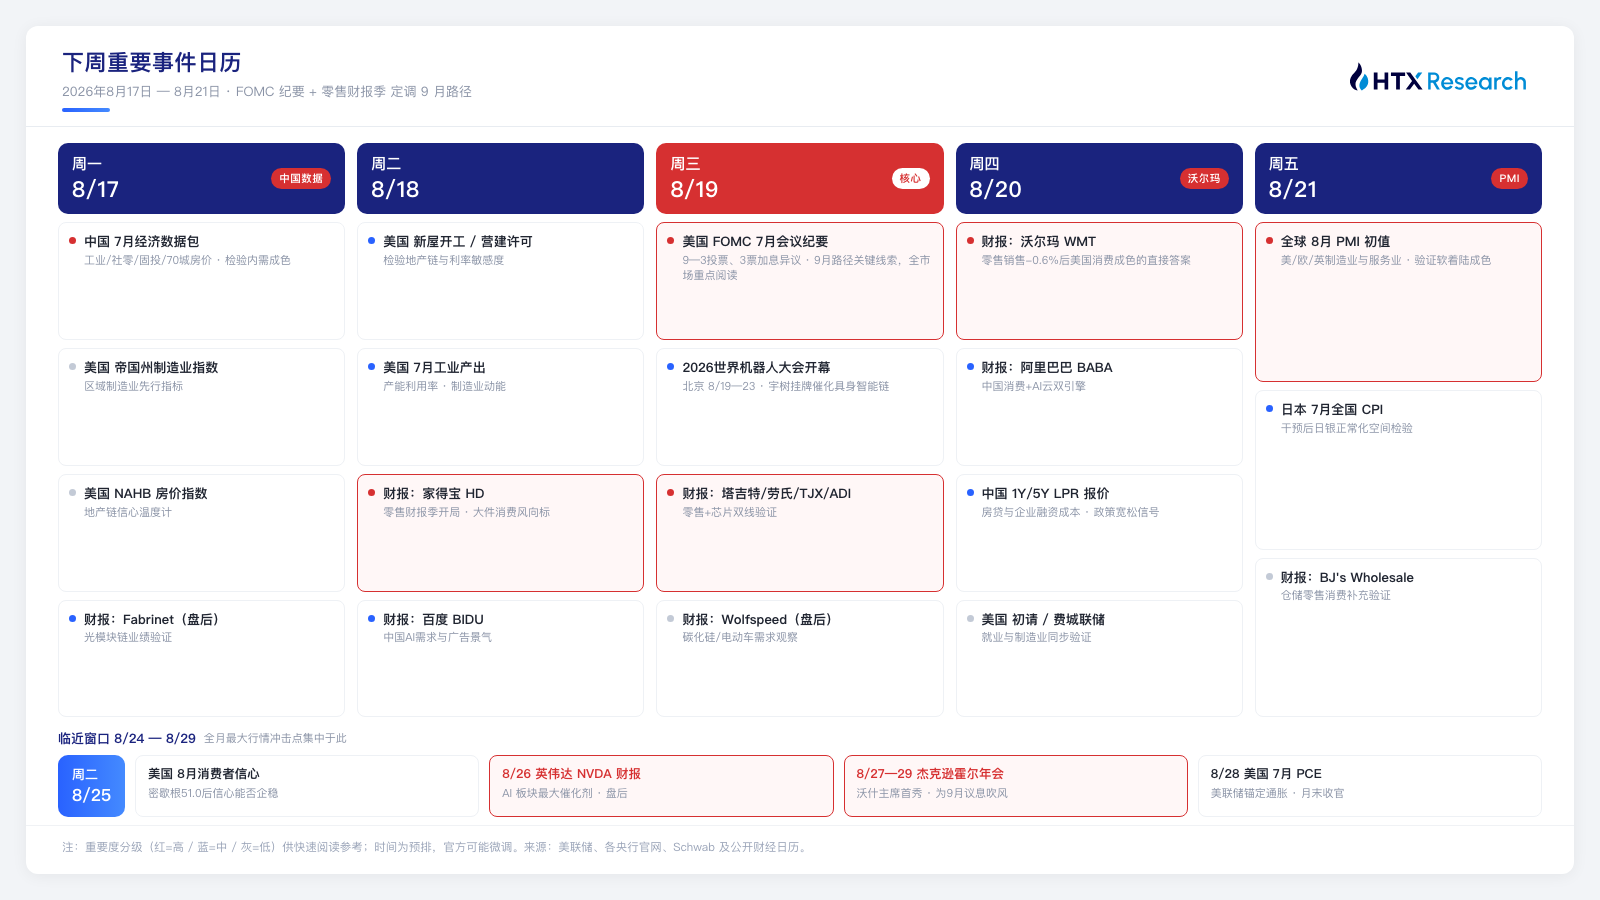Click the 8/28 美国 7月 PCE card
The image size is (1600, 900).
(1370, 786)
